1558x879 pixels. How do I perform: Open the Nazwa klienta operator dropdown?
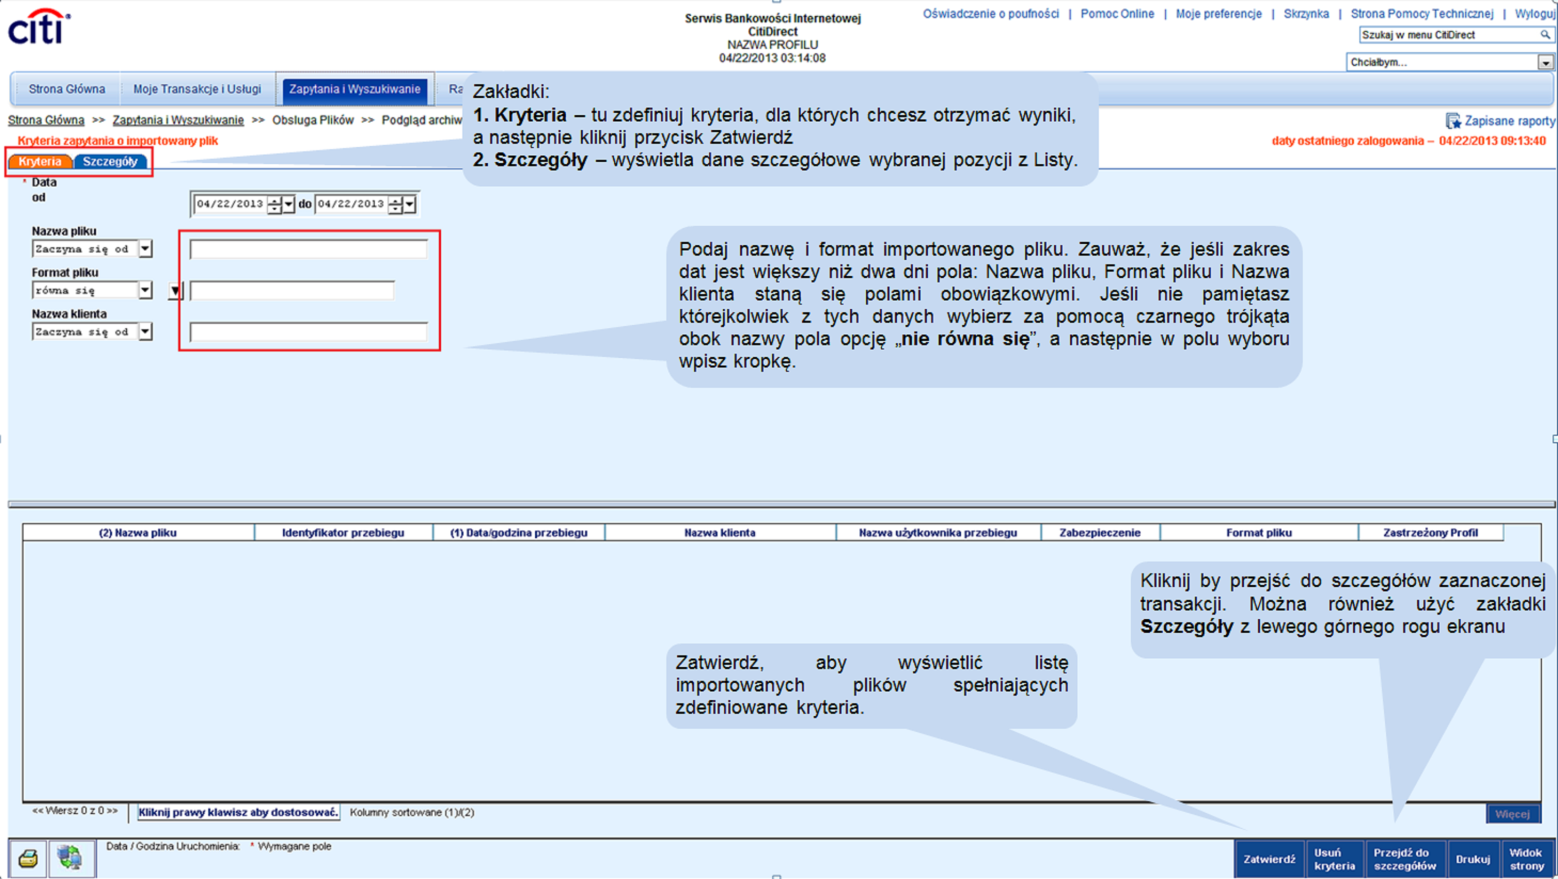pyautogui.click(x=145, y=332)
